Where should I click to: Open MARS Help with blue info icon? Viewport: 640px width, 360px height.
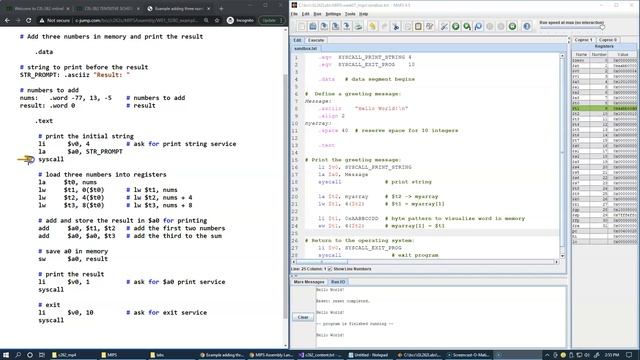tap(527, 27)
